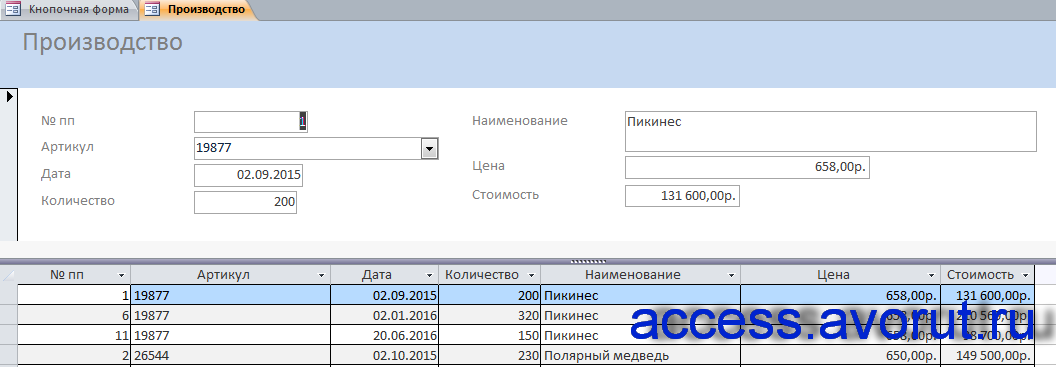
Task: Open the Количество column filter arrow
Action: (531, 275)
